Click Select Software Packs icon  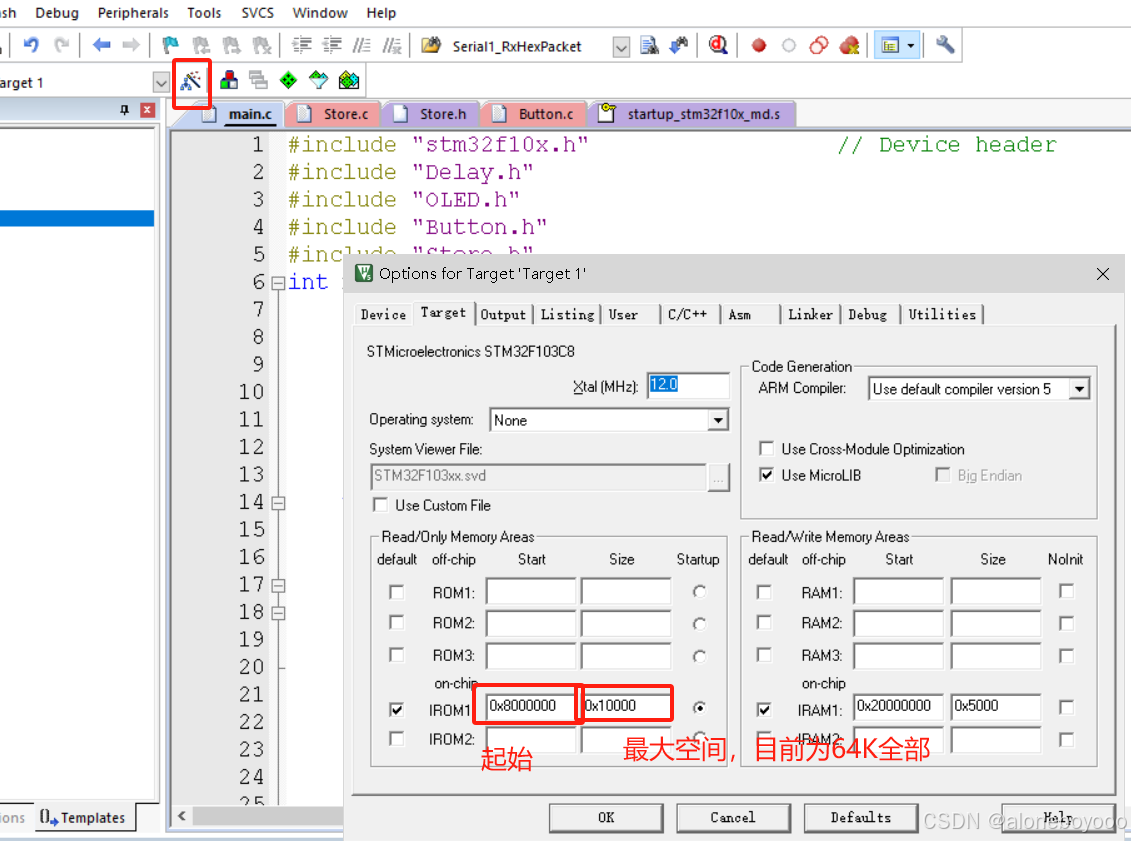pos(318,80)
